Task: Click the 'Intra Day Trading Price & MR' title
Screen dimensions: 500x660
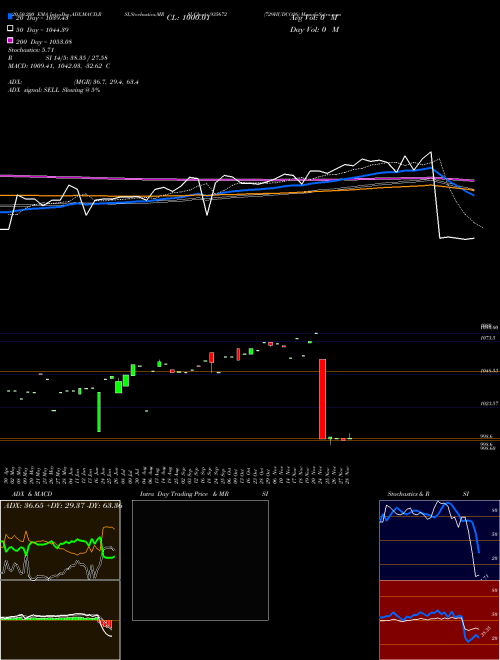Action: pos(184,494)
